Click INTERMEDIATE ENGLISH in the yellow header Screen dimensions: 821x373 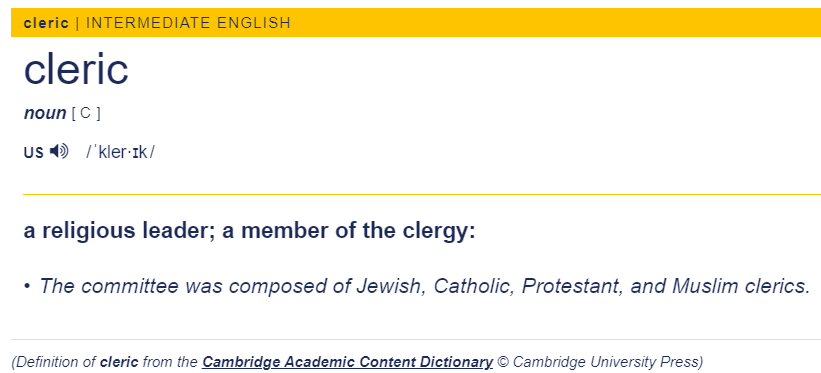click(188, 23)
